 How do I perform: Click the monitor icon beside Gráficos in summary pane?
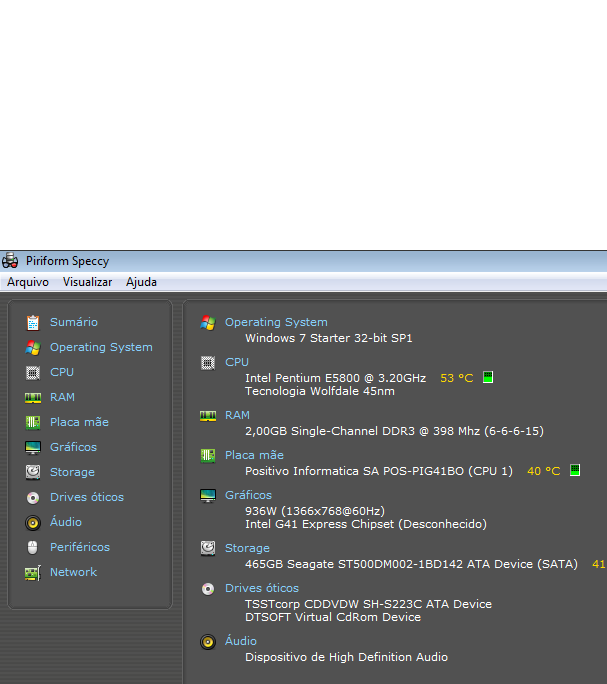click(x=208, y=496)
